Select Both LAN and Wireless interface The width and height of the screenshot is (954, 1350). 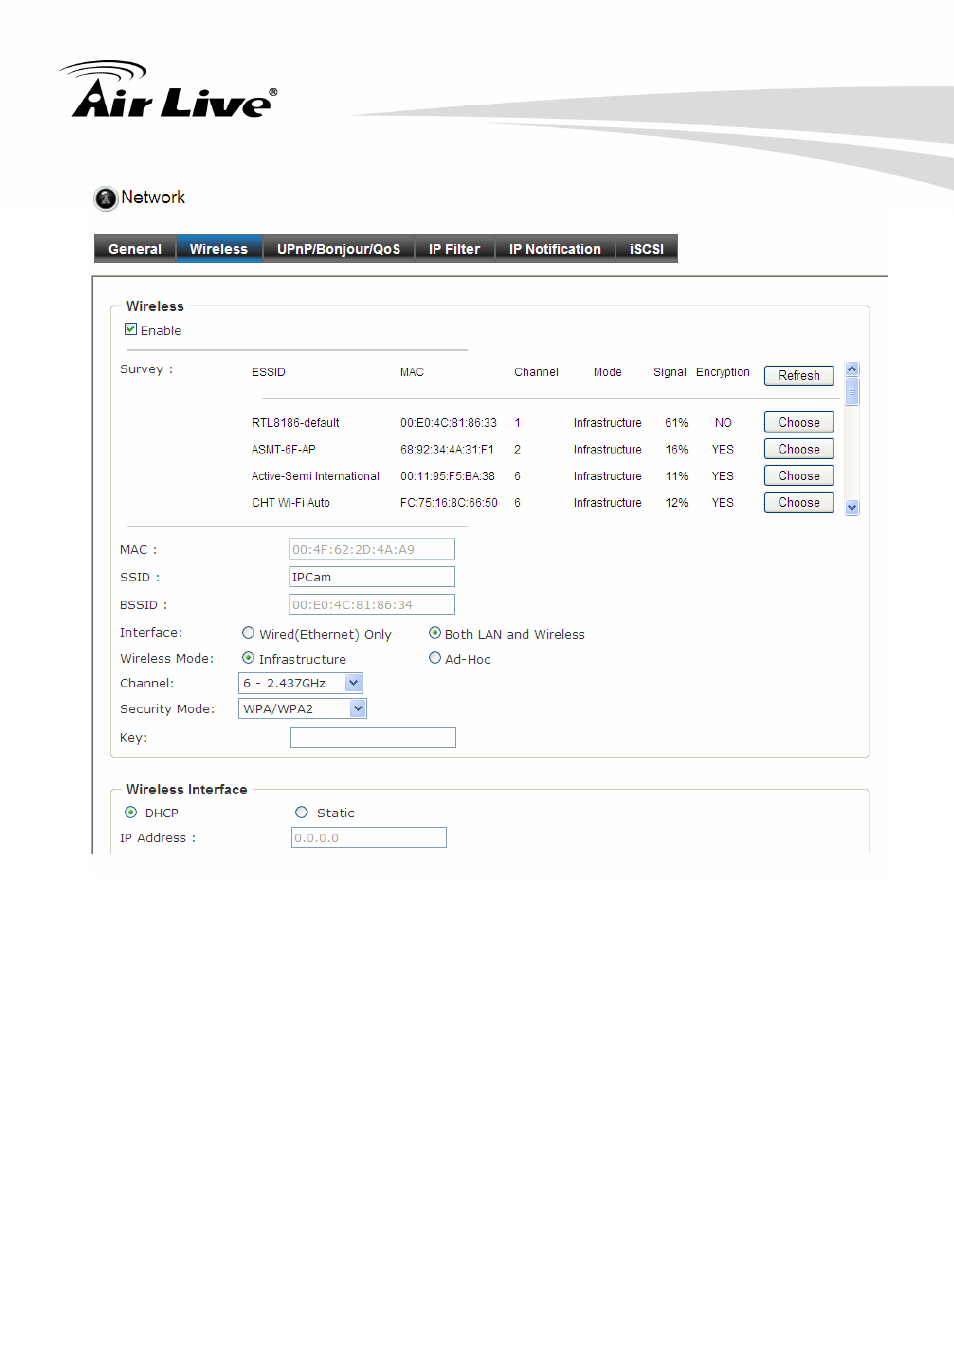point(435,633)
